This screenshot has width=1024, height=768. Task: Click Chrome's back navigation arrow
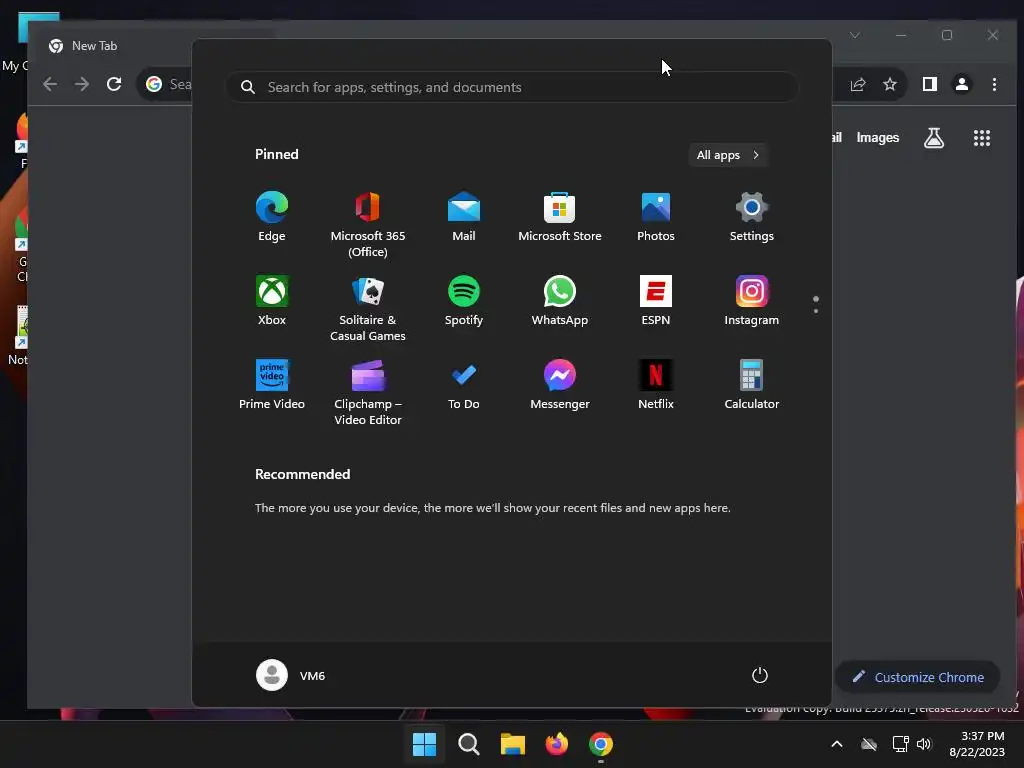(x=50, y=84)
